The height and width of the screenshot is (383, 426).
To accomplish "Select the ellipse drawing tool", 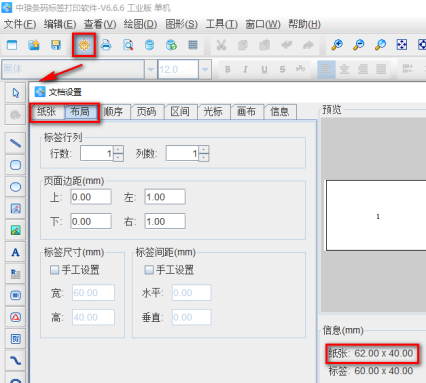I will tap(15, 187).
